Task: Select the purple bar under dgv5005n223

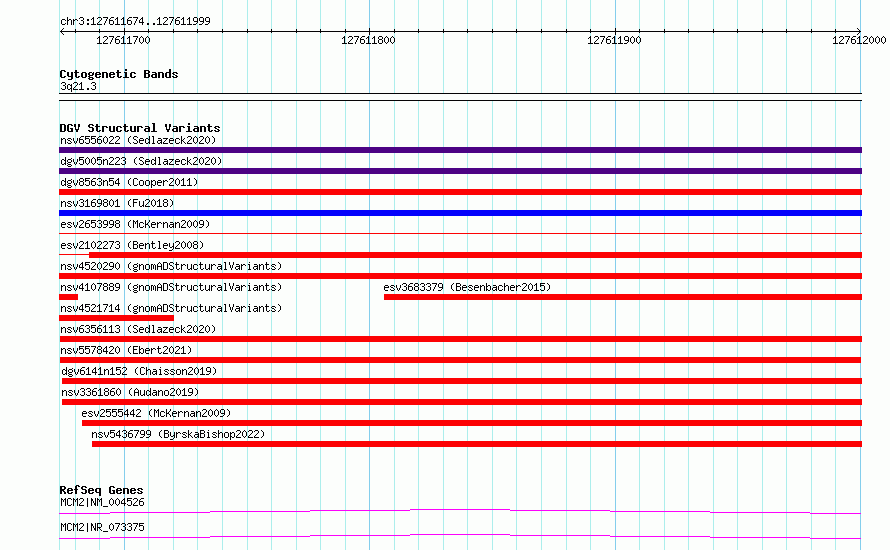Action: (460, 171)
